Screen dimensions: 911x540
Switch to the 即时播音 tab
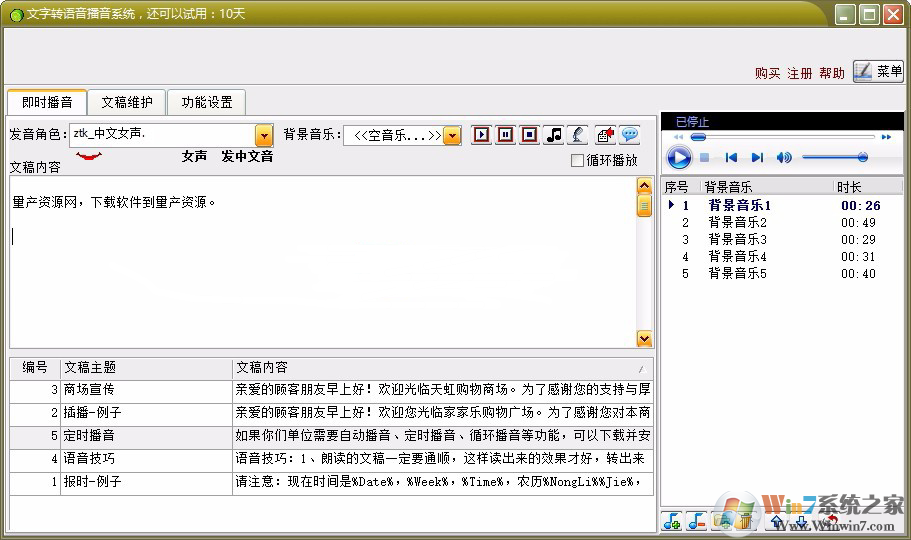click(x=47, y=102)
